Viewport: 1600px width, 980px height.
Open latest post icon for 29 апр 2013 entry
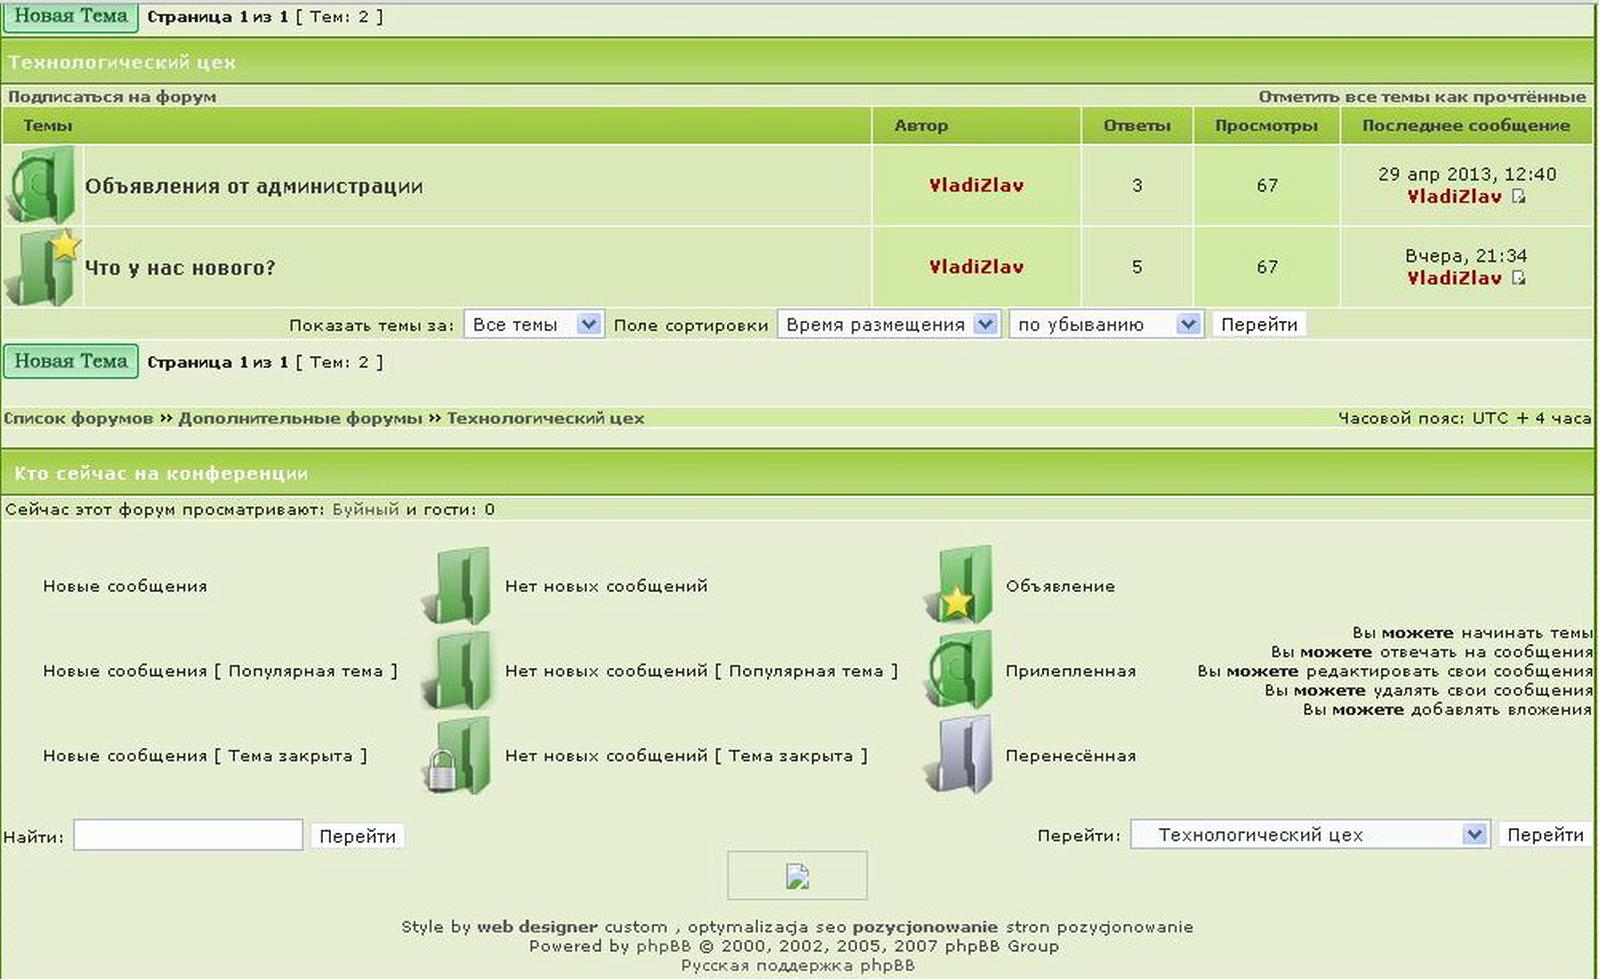tap(1519, 196)
